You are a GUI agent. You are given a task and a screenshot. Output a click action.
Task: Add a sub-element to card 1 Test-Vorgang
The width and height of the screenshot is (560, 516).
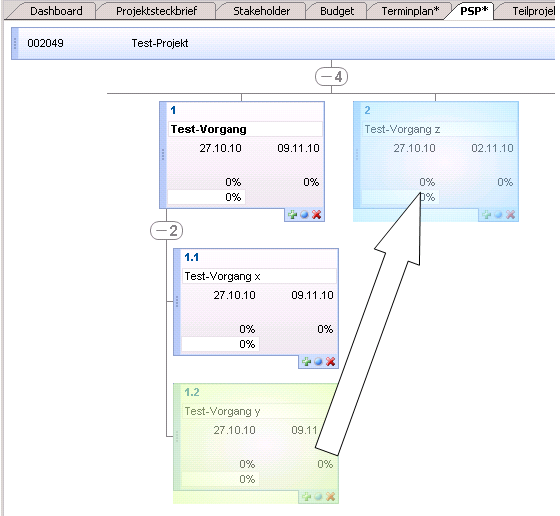pos(292,215)
